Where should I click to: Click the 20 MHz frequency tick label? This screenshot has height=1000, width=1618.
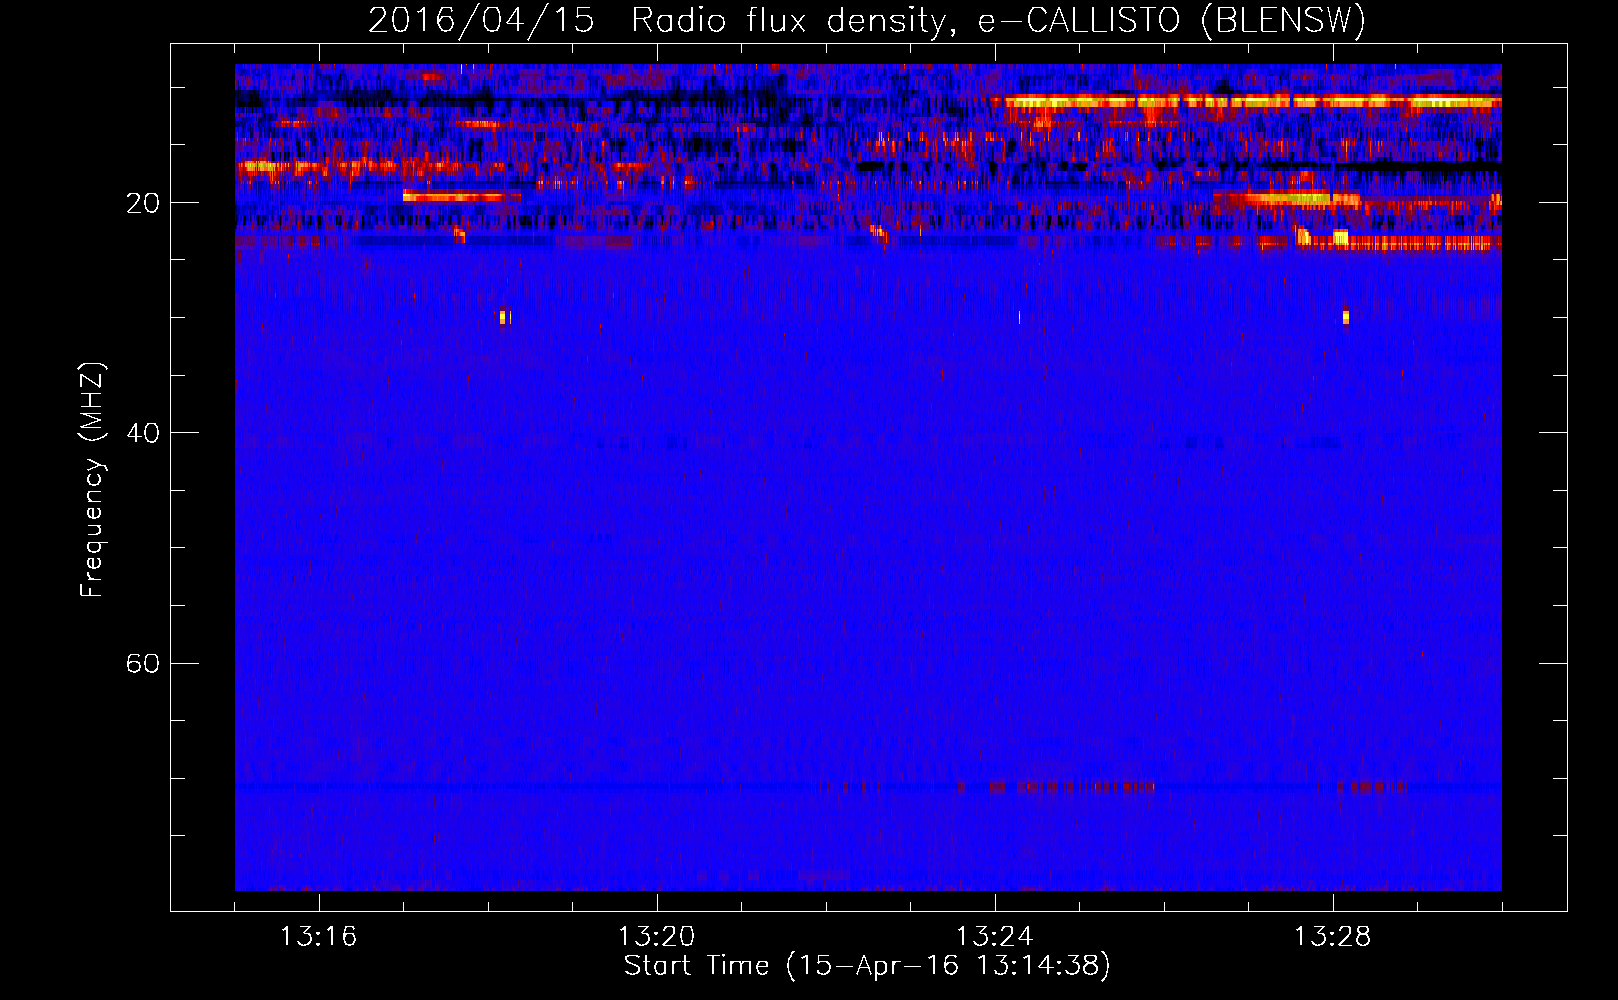point(142,203)
